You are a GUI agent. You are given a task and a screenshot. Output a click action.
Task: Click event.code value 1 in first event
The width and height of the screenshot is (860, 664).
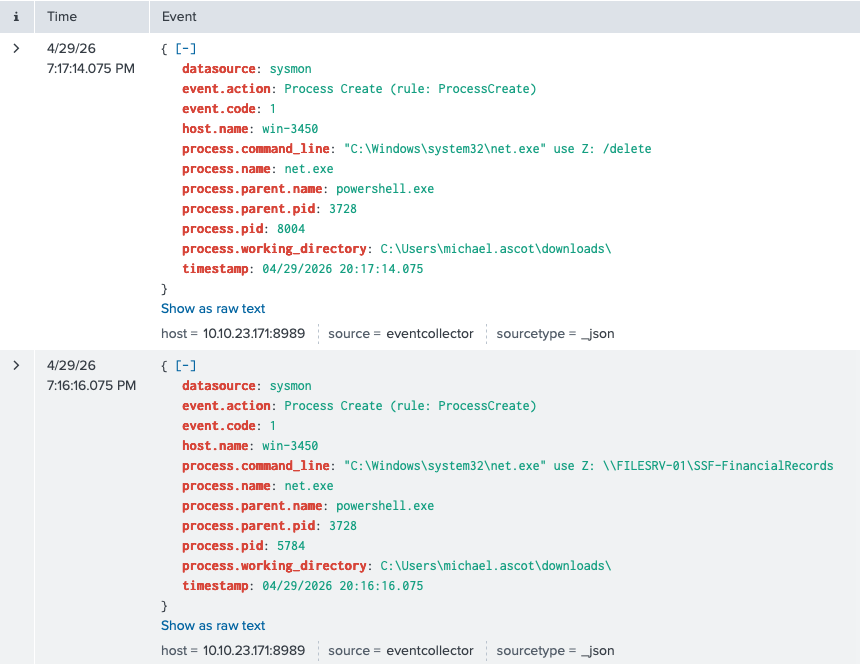pyautogui.click(x=273, y=109)
